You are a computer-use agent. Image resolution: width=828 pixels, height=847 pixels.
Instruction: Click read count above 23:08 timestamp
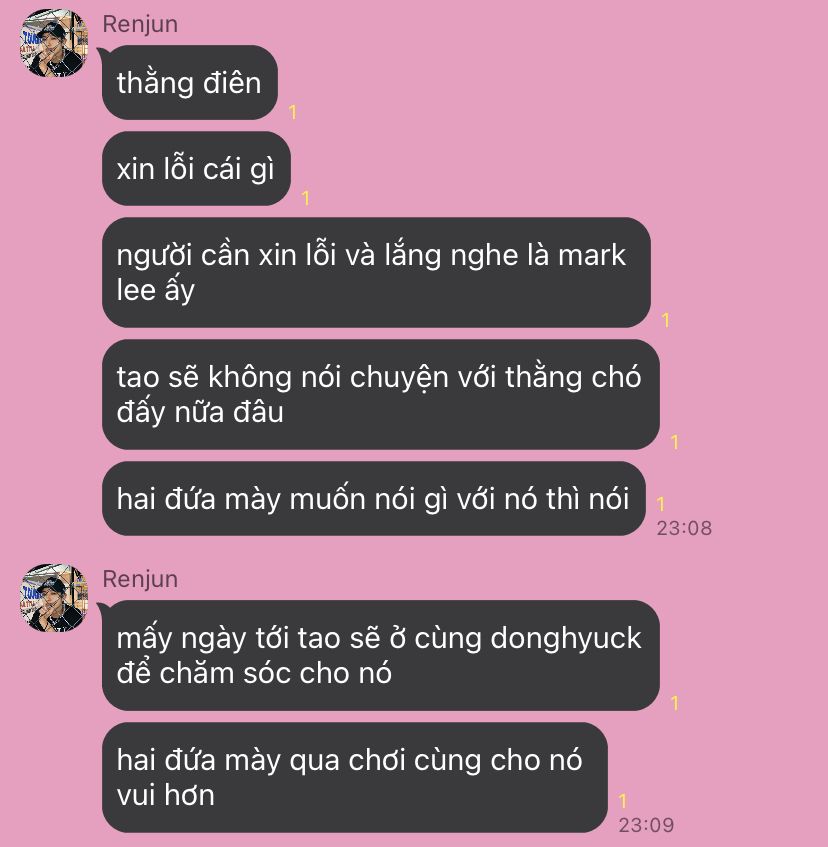coord(661,505)
